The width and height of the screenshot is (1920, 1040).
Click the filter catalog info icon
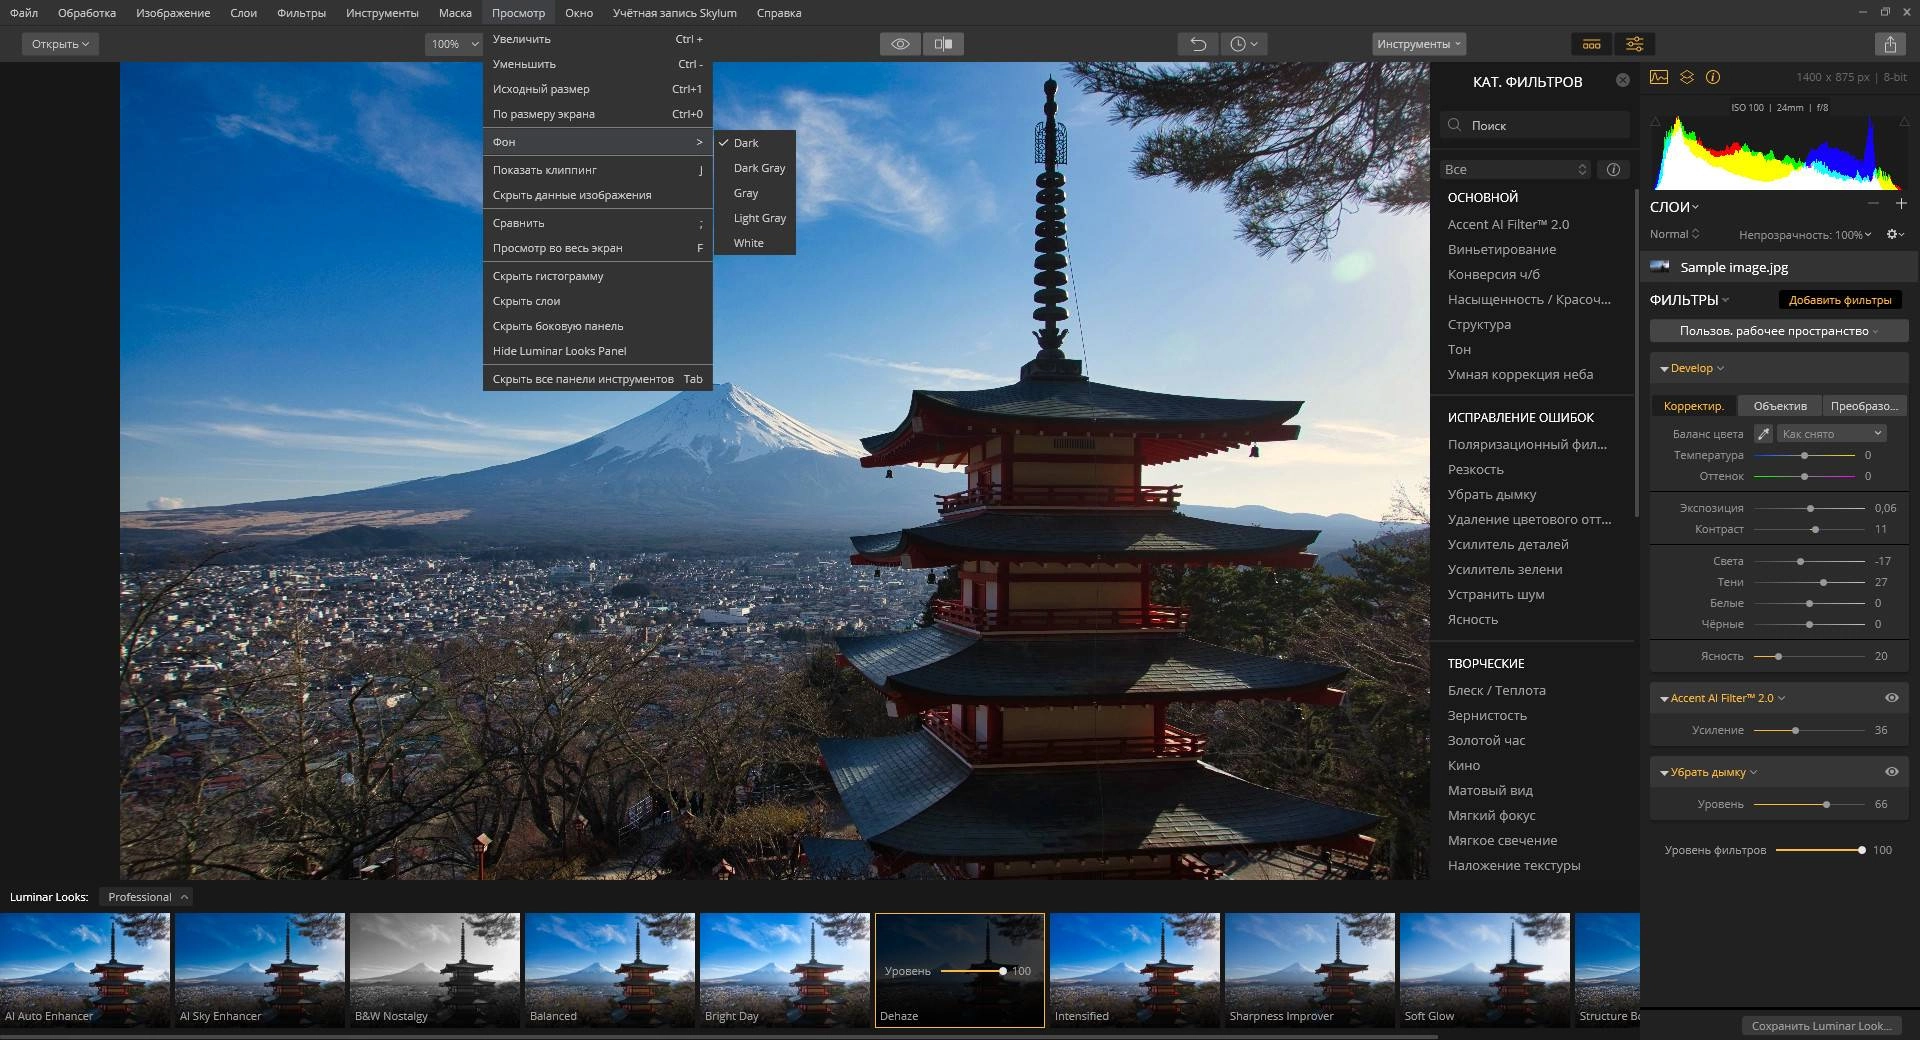(1613, 169)
